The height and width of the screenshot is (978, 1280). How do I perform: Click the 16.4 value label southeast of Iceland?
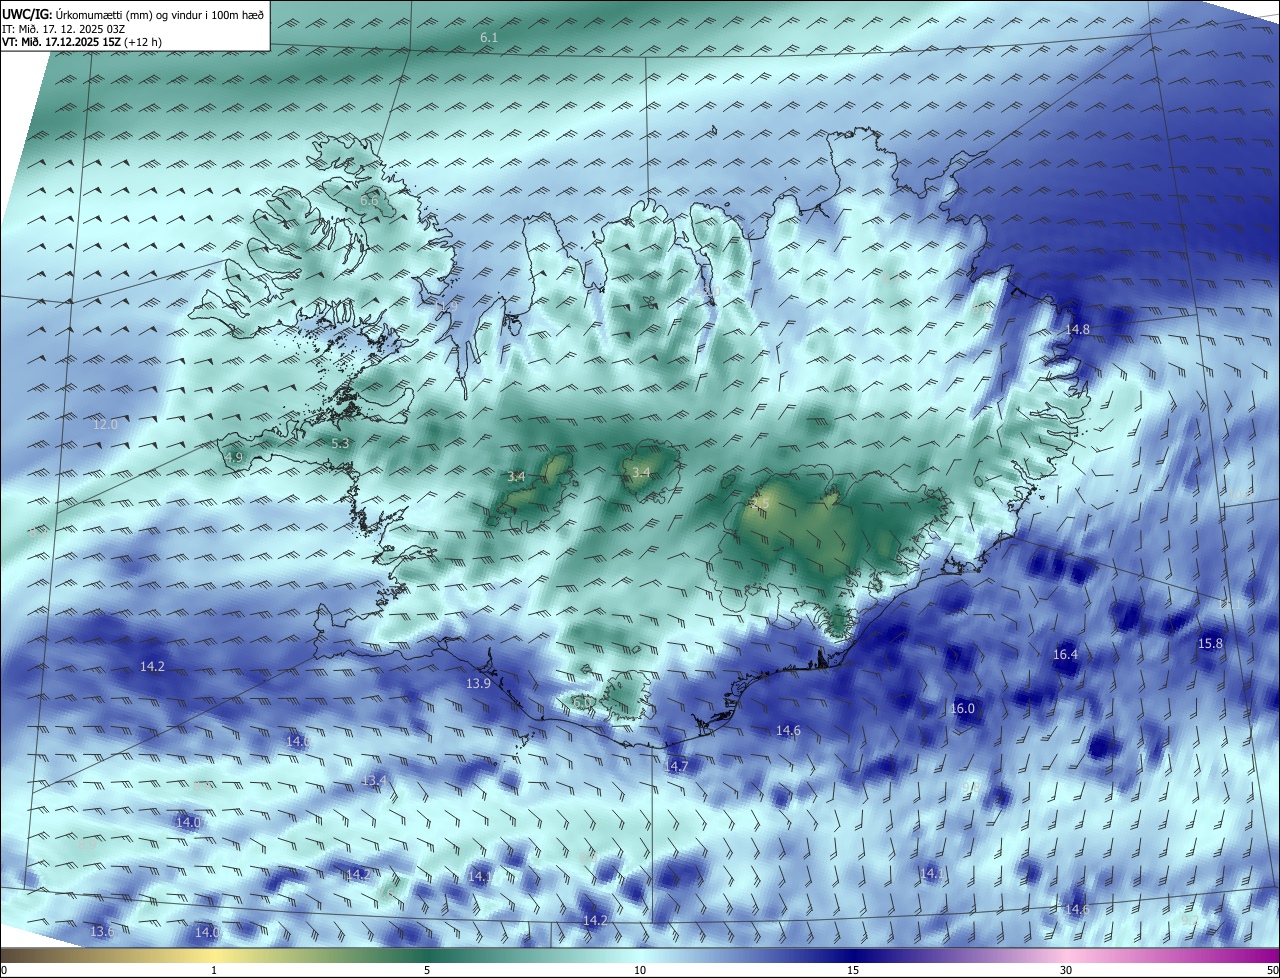pos(1065,654)
